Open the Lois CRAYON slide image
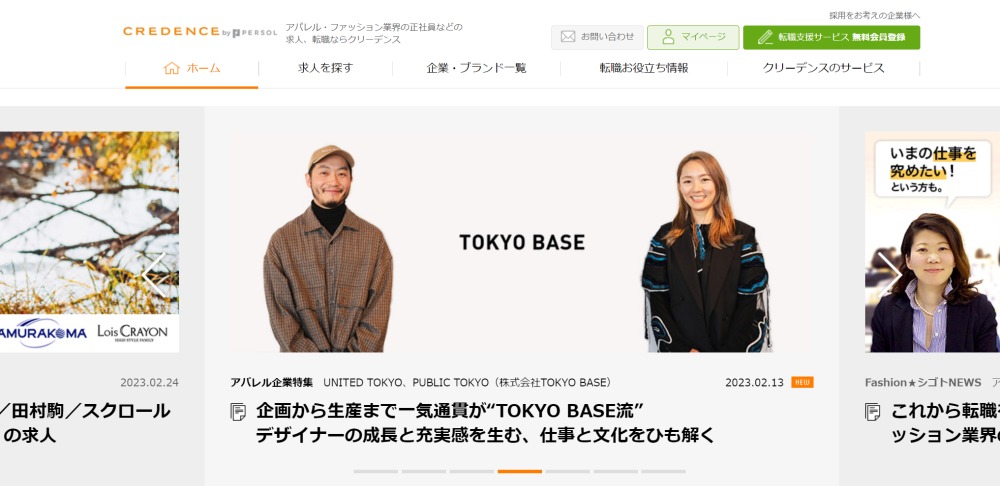Image resolution: width=1000 pixels, height=486 pixels. click(89, 242)
